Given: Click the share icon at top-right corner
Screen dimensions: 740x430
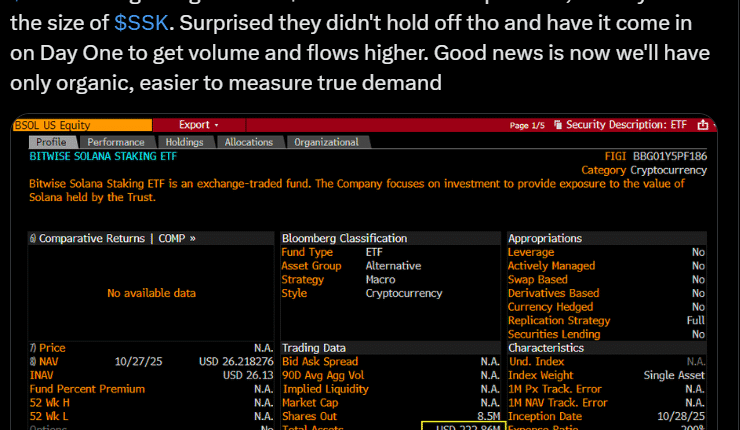Looking at the screenshot, I should coord(703,125).
